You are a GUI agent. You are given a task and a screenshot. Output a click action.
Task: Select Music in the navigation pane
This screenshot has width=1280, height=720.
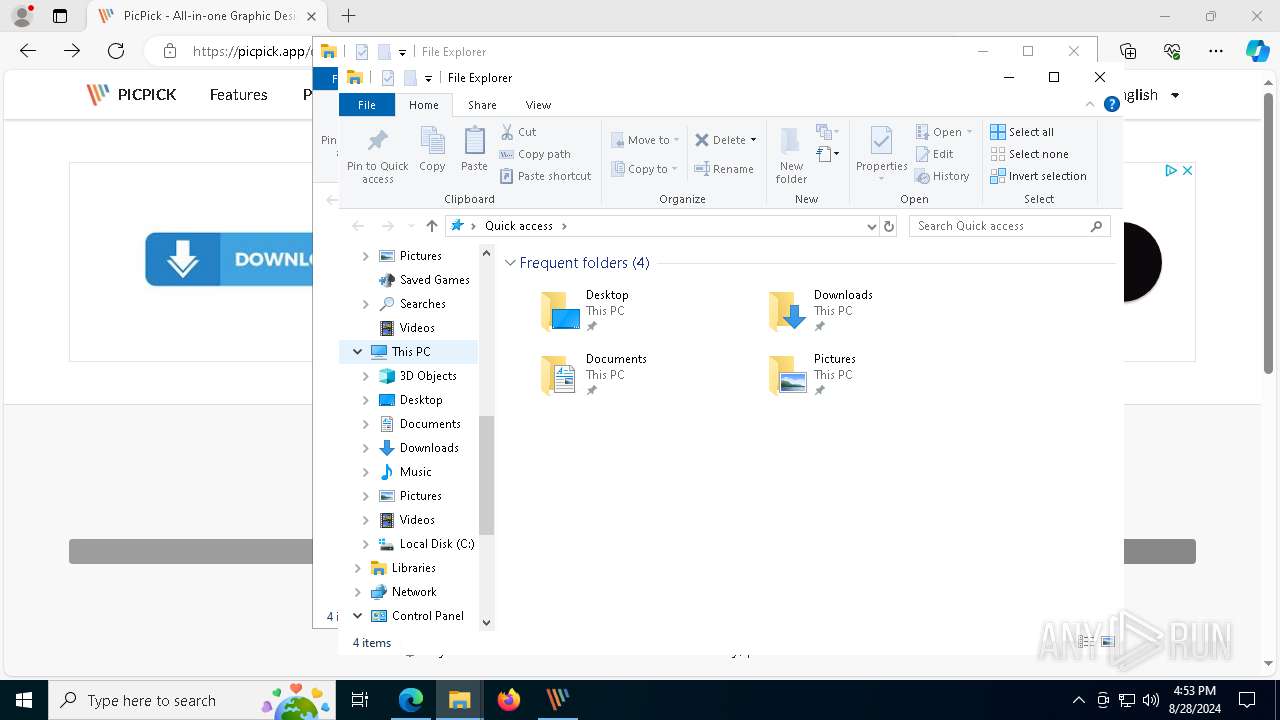[x=415, y=472]
